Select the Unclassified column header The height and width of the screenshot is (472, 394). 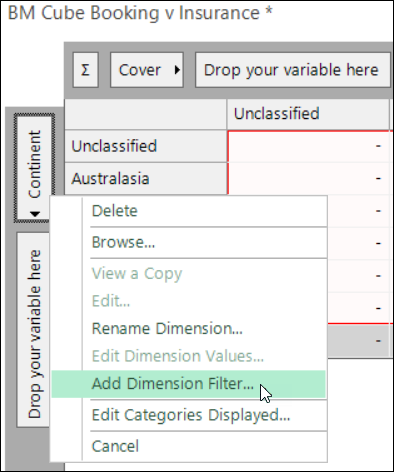(308, 114)
